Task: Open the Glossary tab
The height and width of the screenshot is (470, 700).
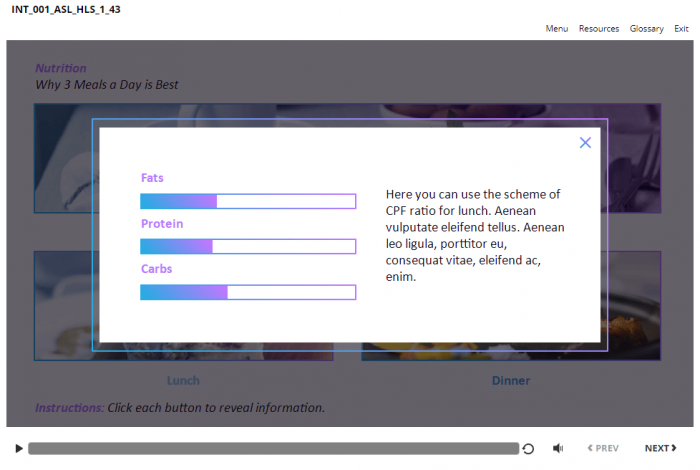Action: click(646, 29)
